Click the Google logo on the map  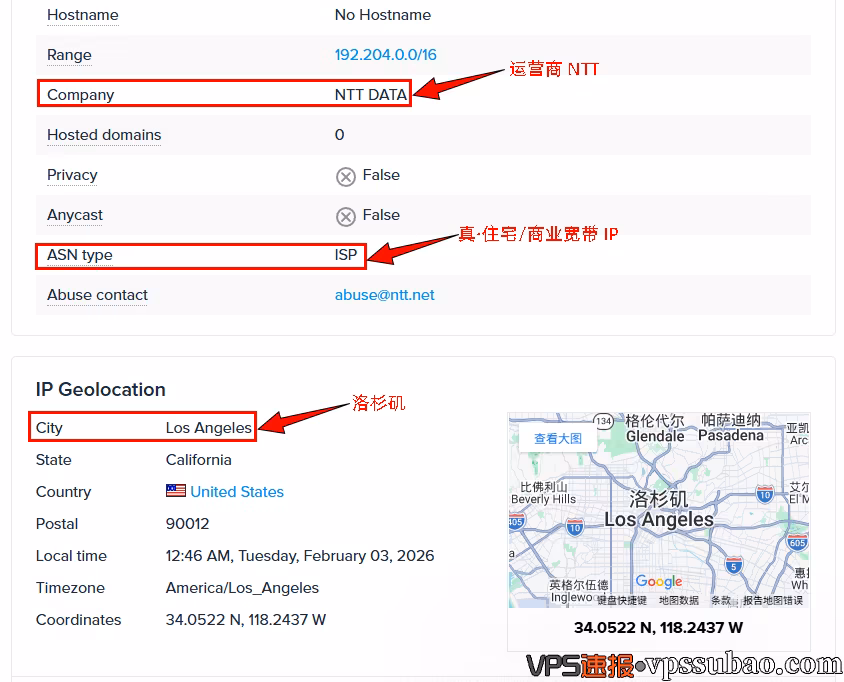[x=658, y=581]
